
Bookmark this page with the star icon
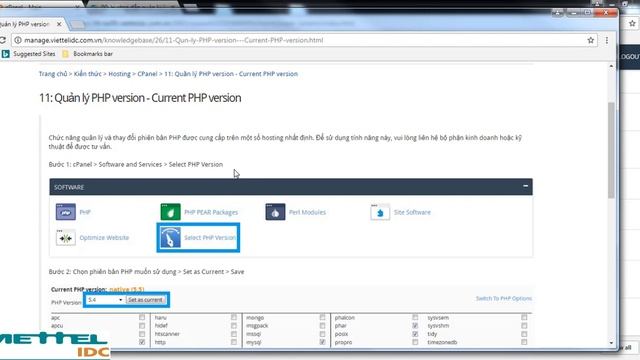591,40
